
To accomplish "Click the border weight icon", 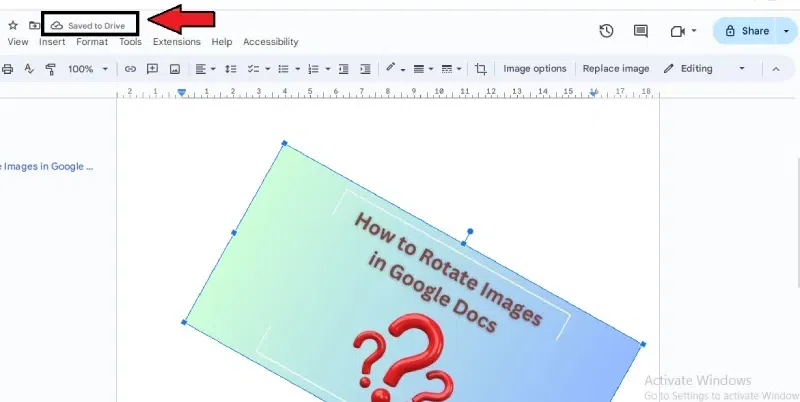I will pos(419,69).
